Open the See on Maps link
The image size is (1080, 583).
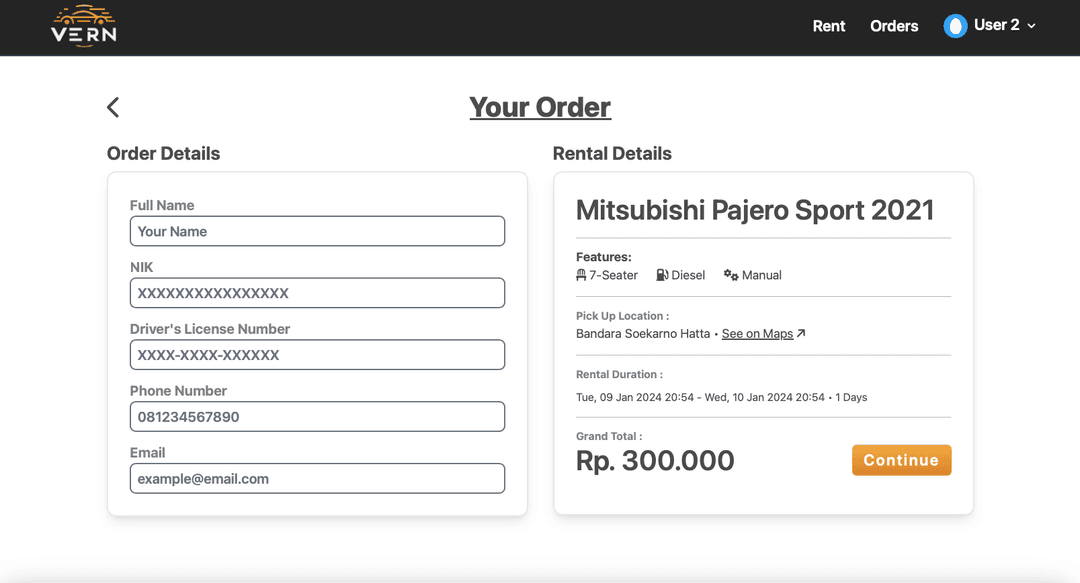(x=757, y=334)
